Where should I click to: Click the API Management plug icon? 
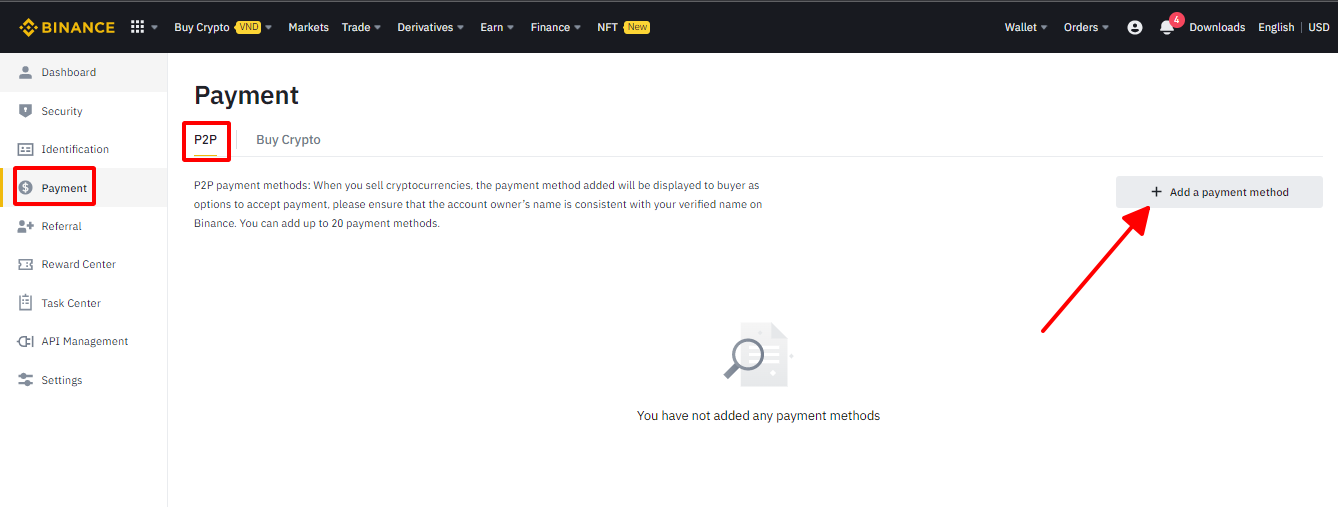pyautogui.click(x=26, y=341)
